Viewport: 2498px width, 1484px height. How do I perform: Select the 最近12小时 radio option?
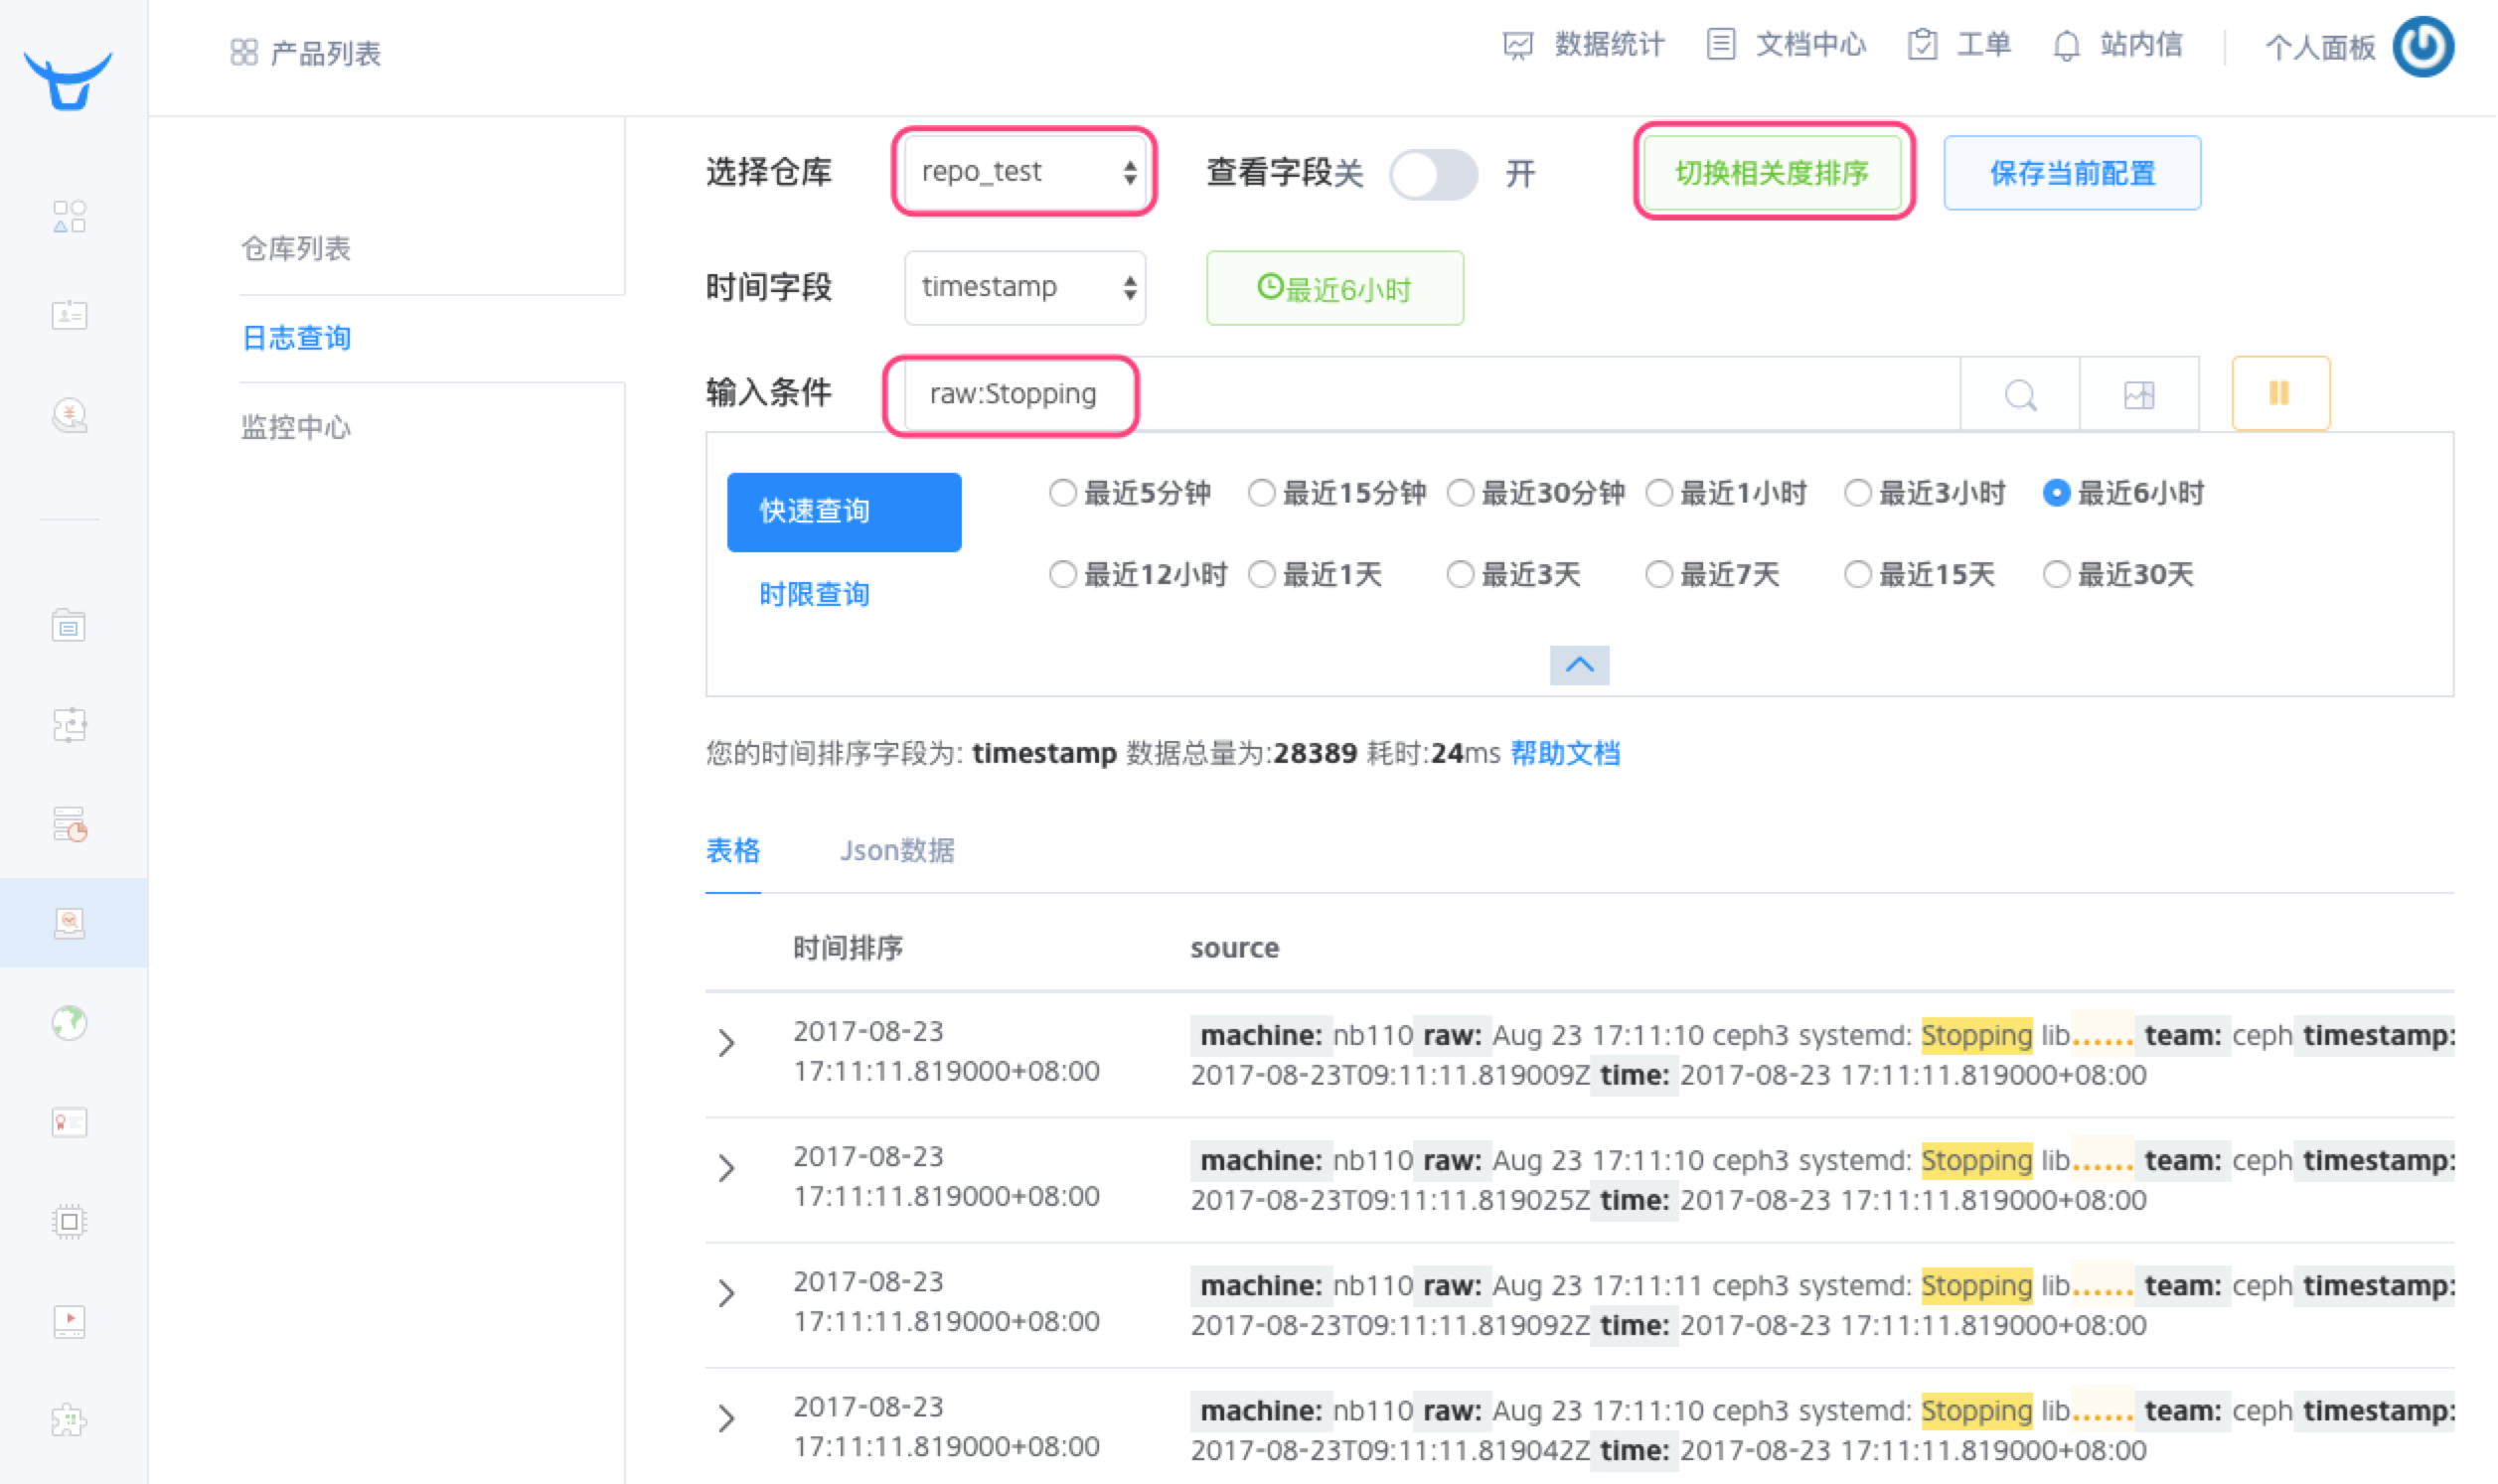pos(1062,574)
